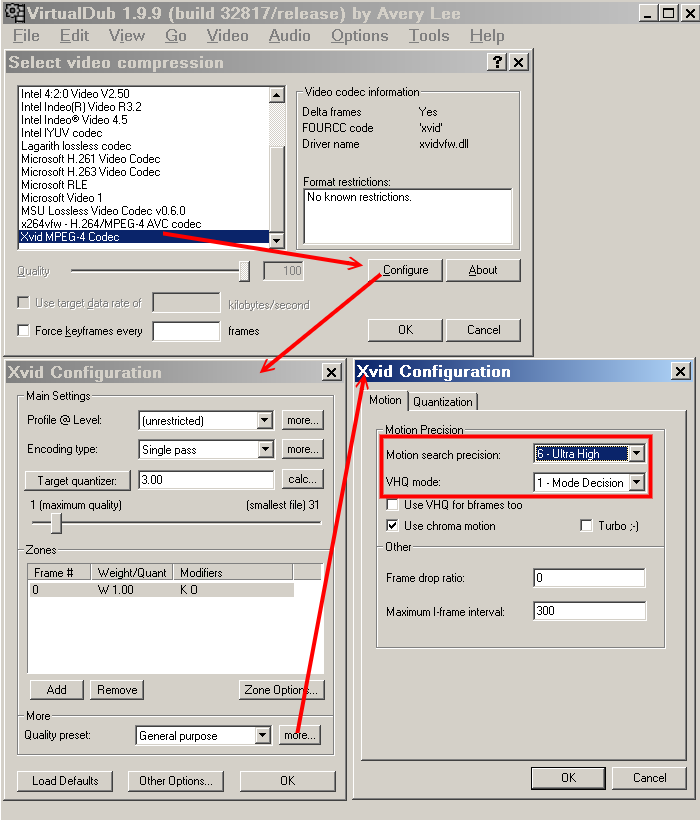Close the right Xvid Configuration dialog
Screen dimensions: 700x820
[x=680, y=371]
